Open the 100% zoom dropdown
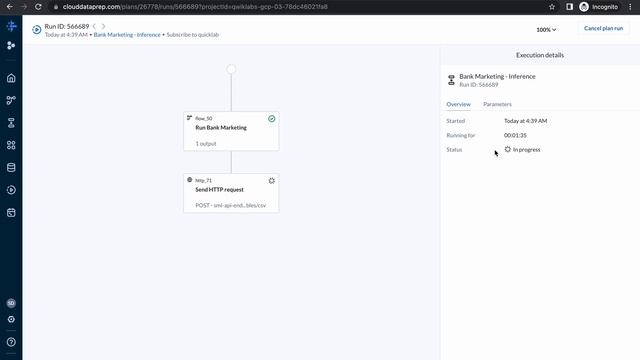Viewport: 640px width, 360px height. [x=546, y=30]
